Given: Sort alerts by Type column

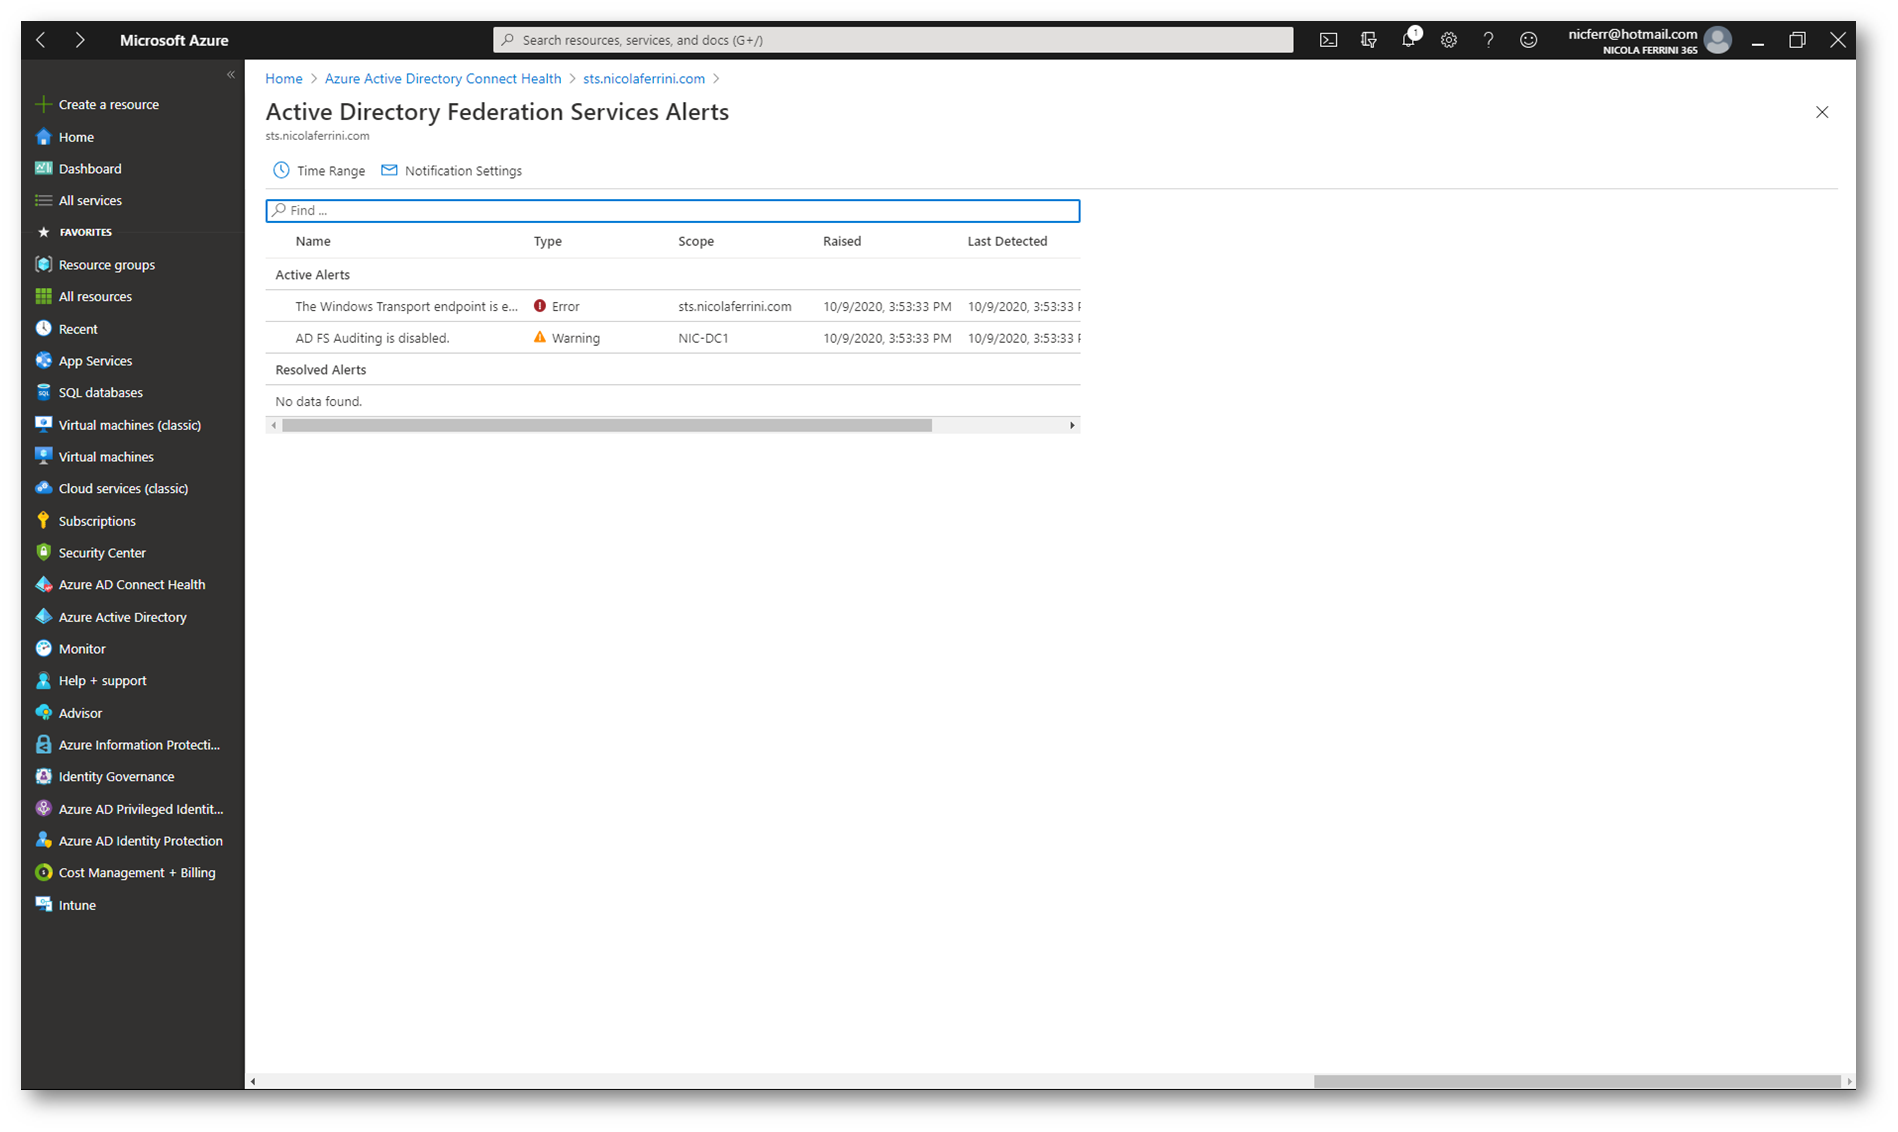Looking at the screenshot, I should (548, 241).
